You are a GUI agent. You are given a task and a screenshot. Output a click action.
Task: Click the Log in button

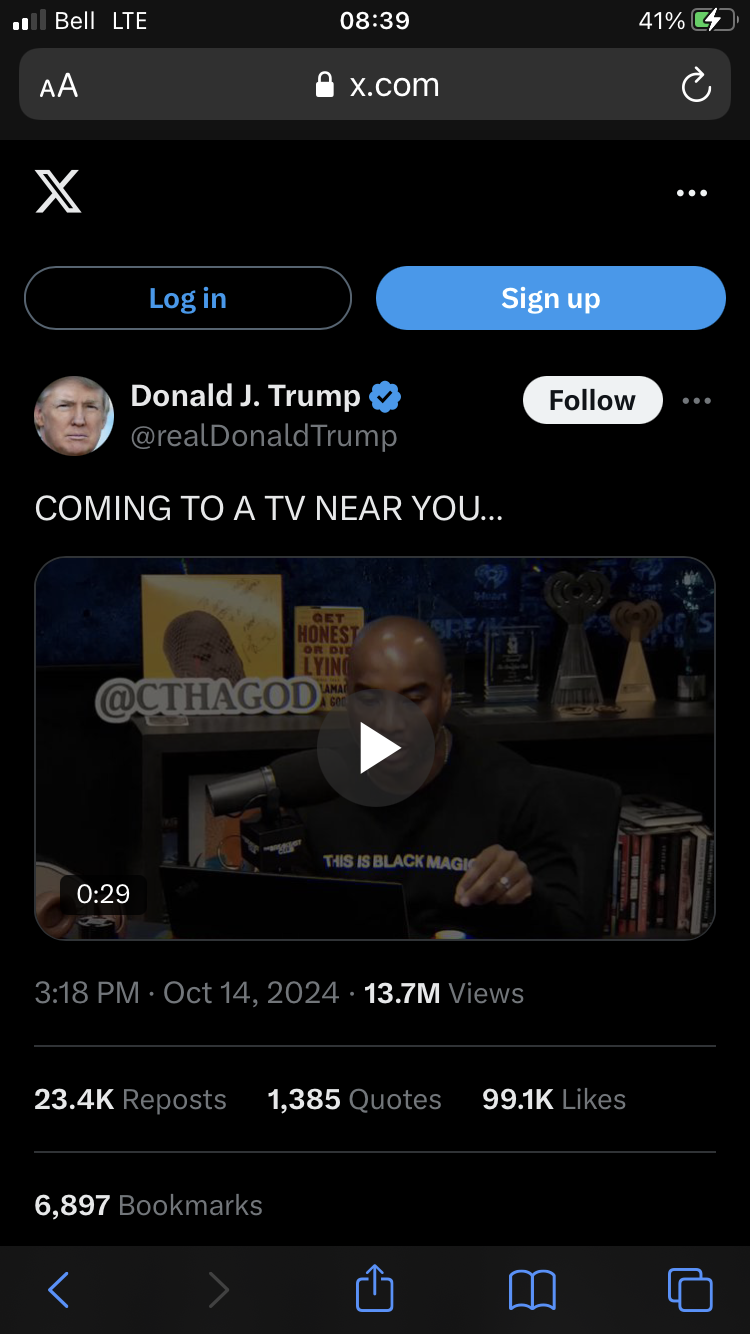click(188, 298)
